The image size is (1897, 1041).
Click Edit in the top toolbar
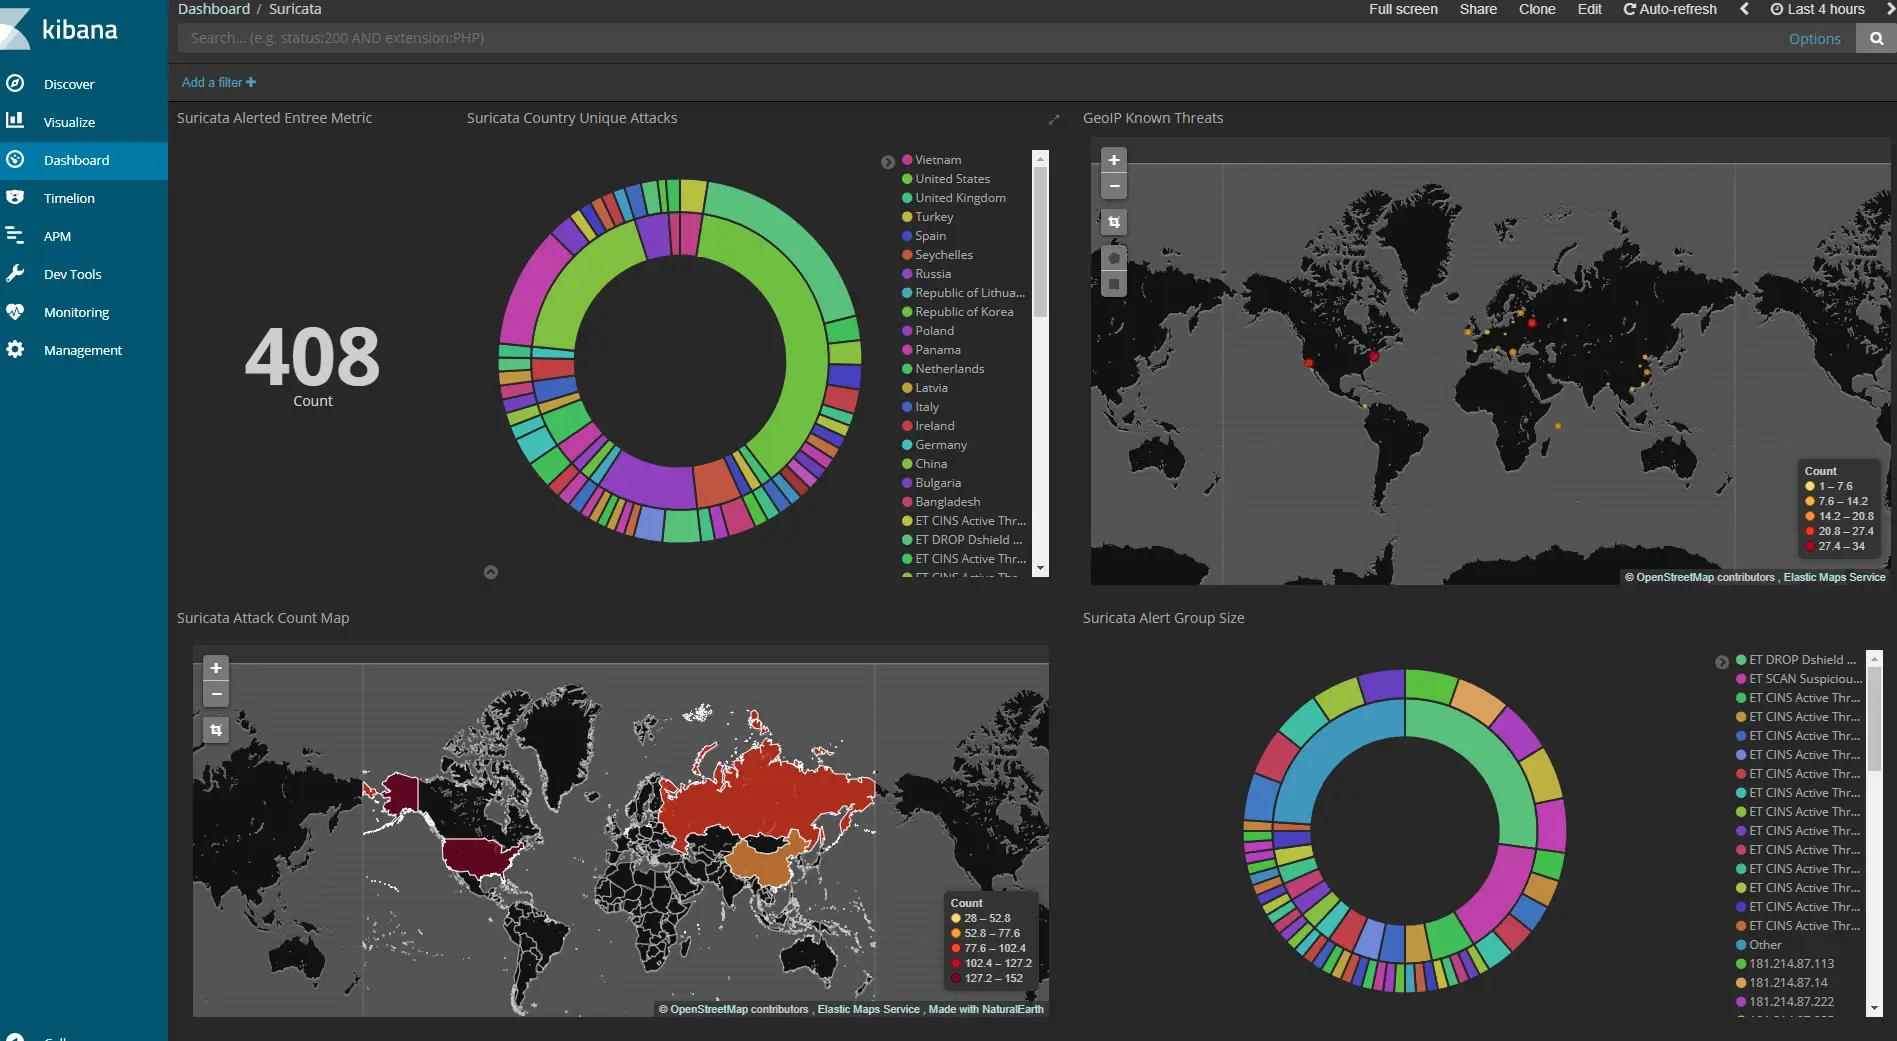pyautogui.click(x=1589, y=9)
